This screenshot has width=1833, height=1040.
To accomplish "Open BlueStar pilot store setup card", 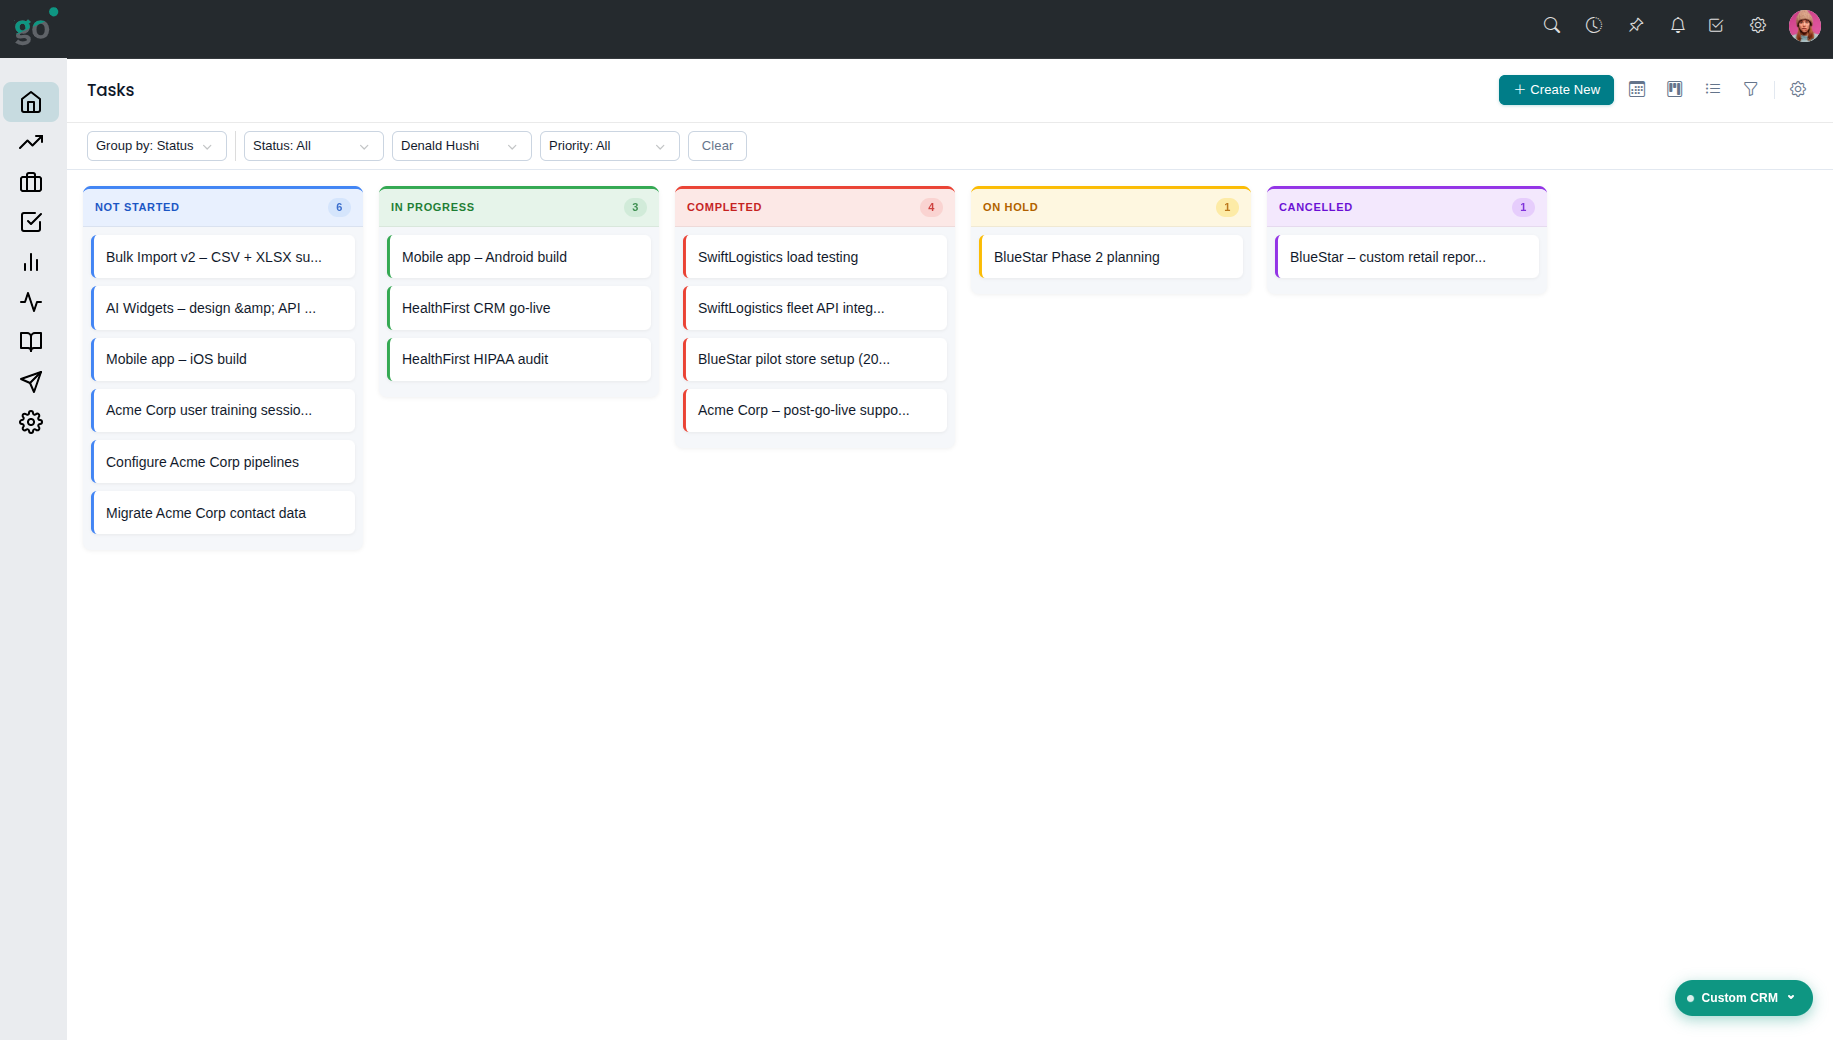I will tap(815, 359).
